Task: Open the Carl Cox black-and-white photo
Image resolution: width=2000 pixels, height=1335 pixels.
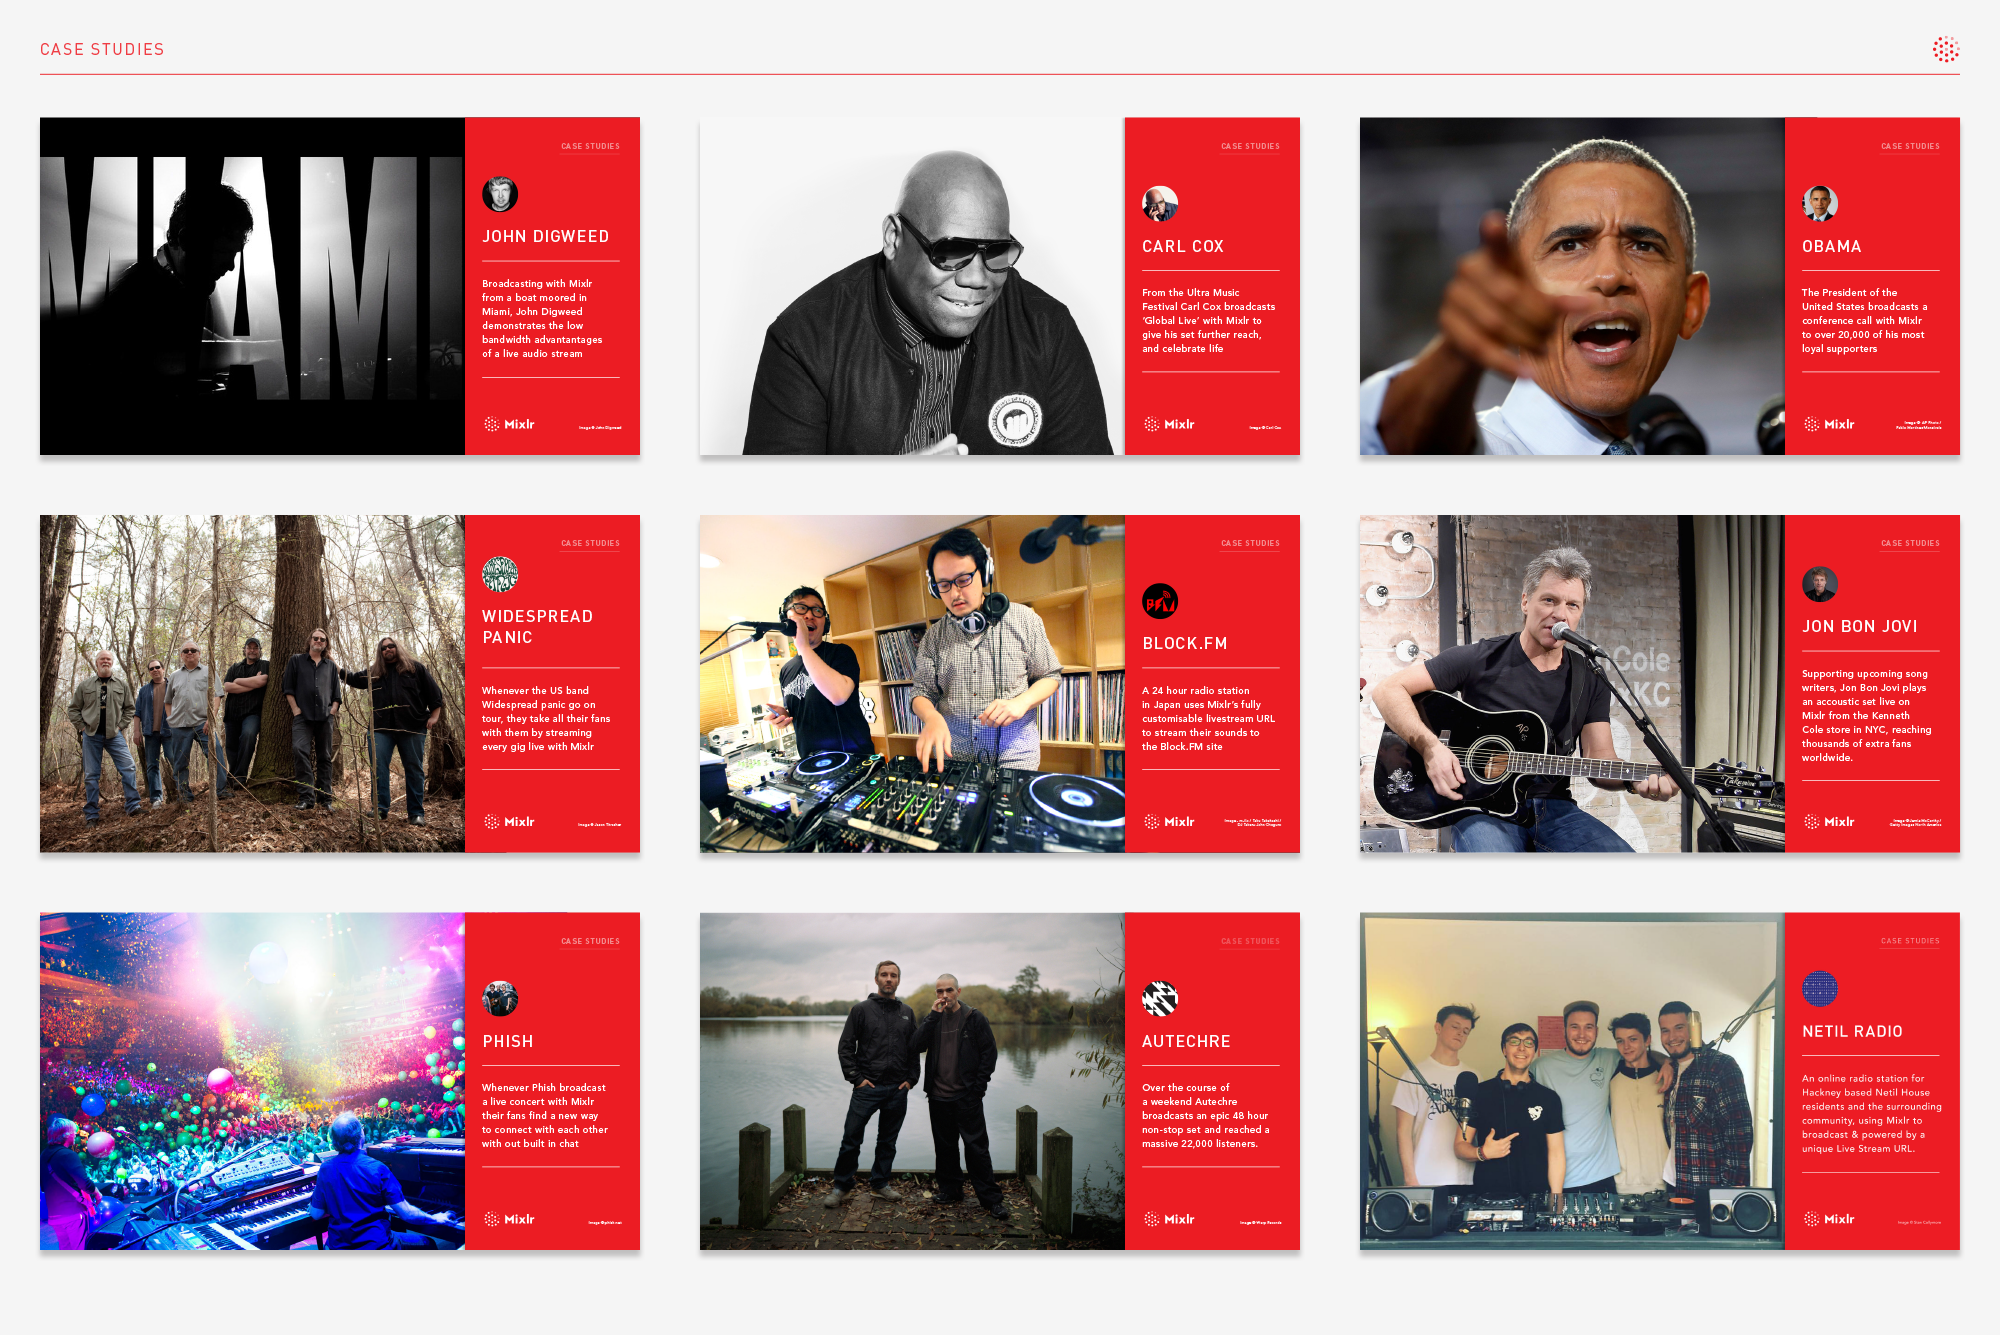Action: 912,286
